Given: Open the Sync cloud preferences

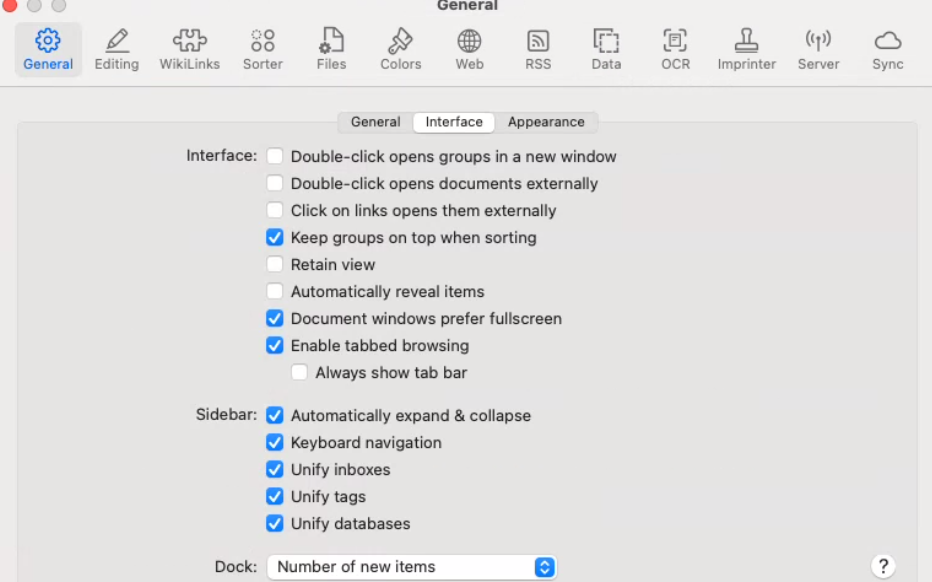Looking at the screenshot, I should 887,49.
